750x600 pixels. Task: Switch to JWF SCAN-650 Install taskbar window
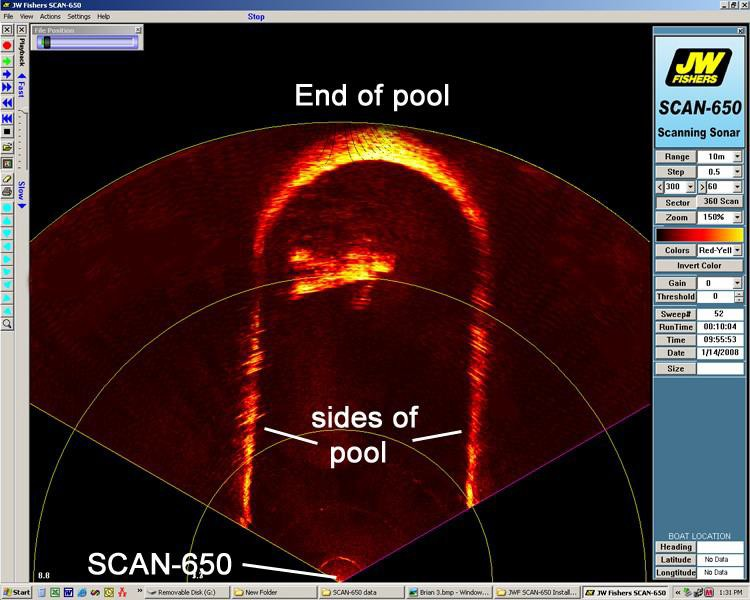pos(536,592)
